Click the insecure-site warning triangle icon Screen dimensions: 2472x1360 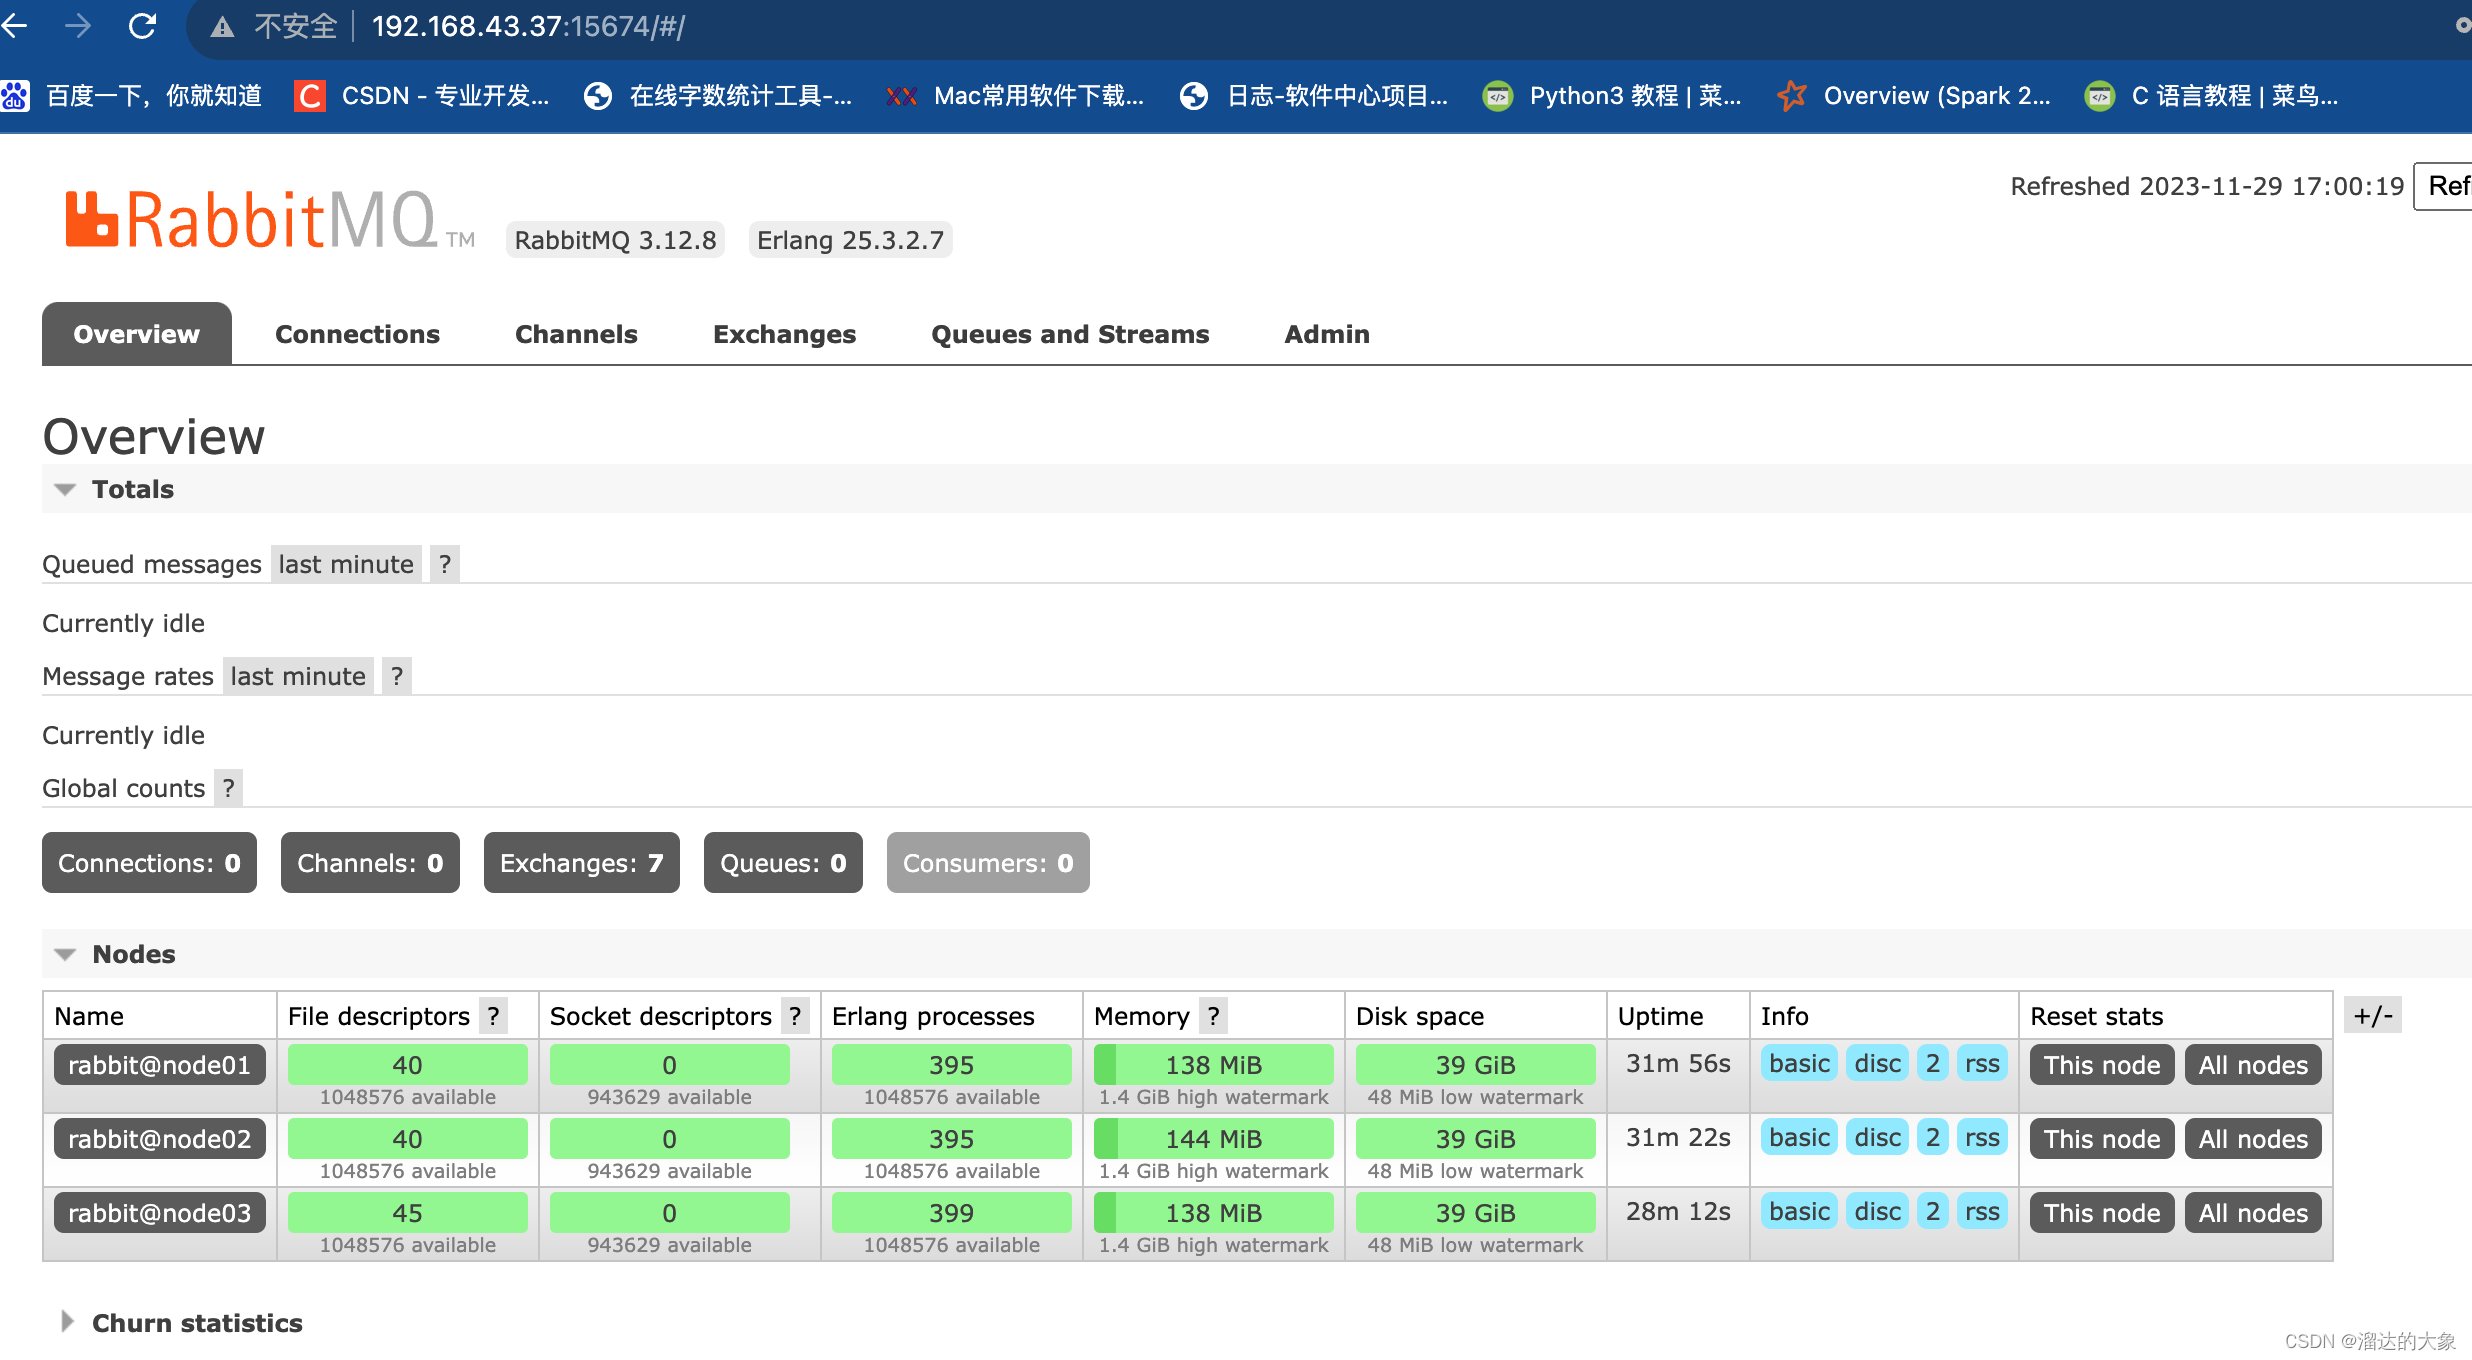click(x=222, y=27)
